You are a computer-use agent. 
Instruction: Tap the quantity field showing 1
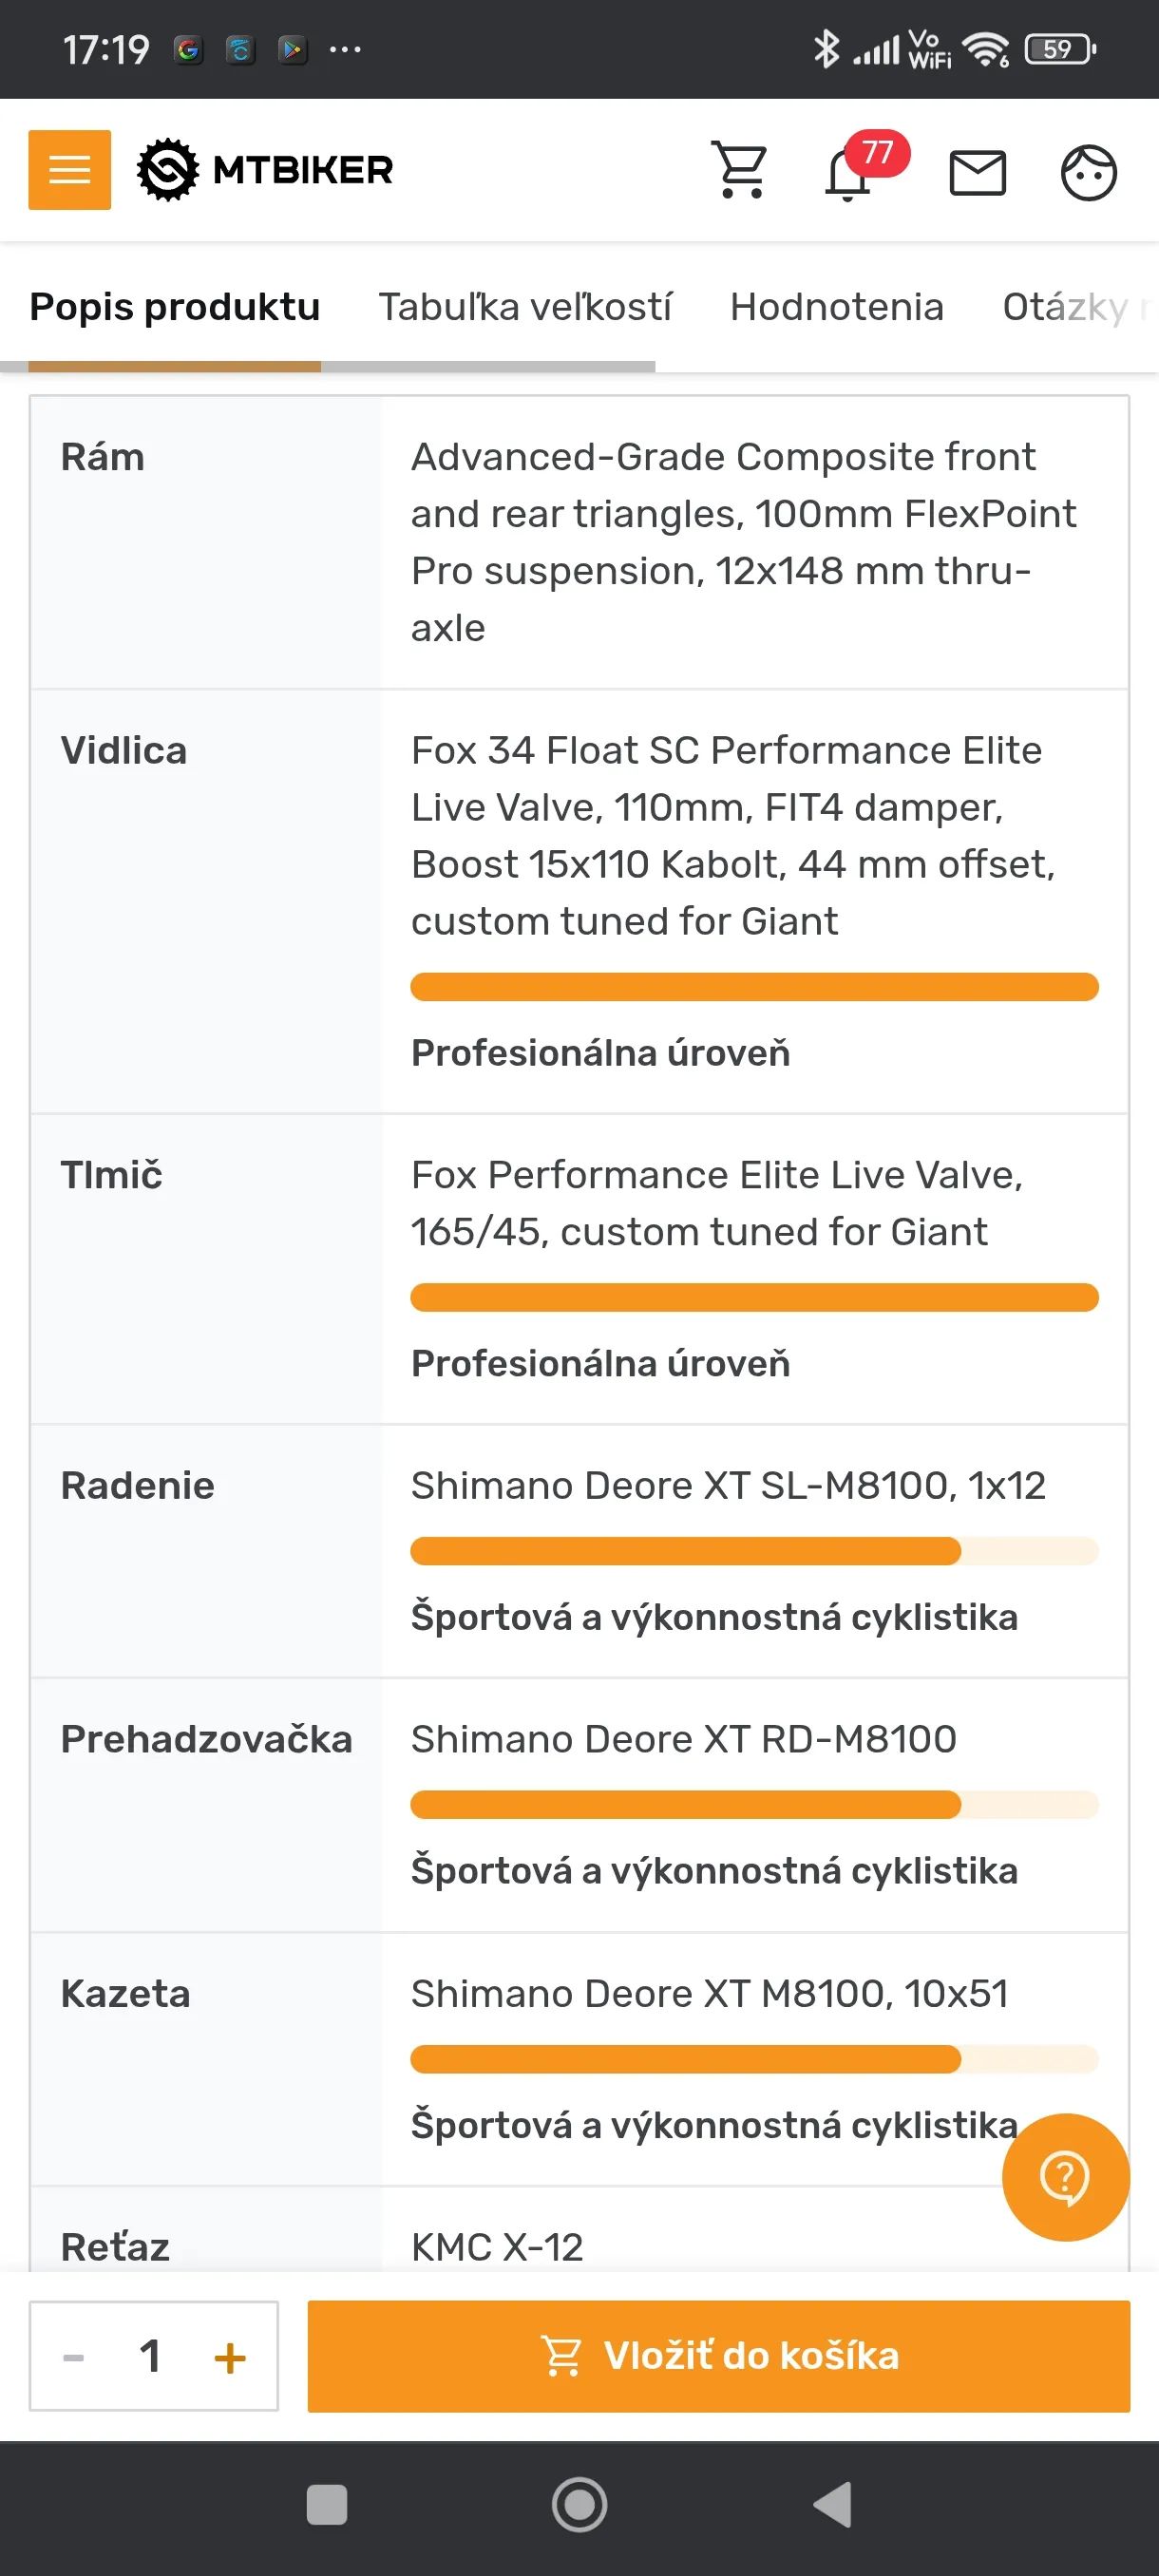click(151, 2357)
